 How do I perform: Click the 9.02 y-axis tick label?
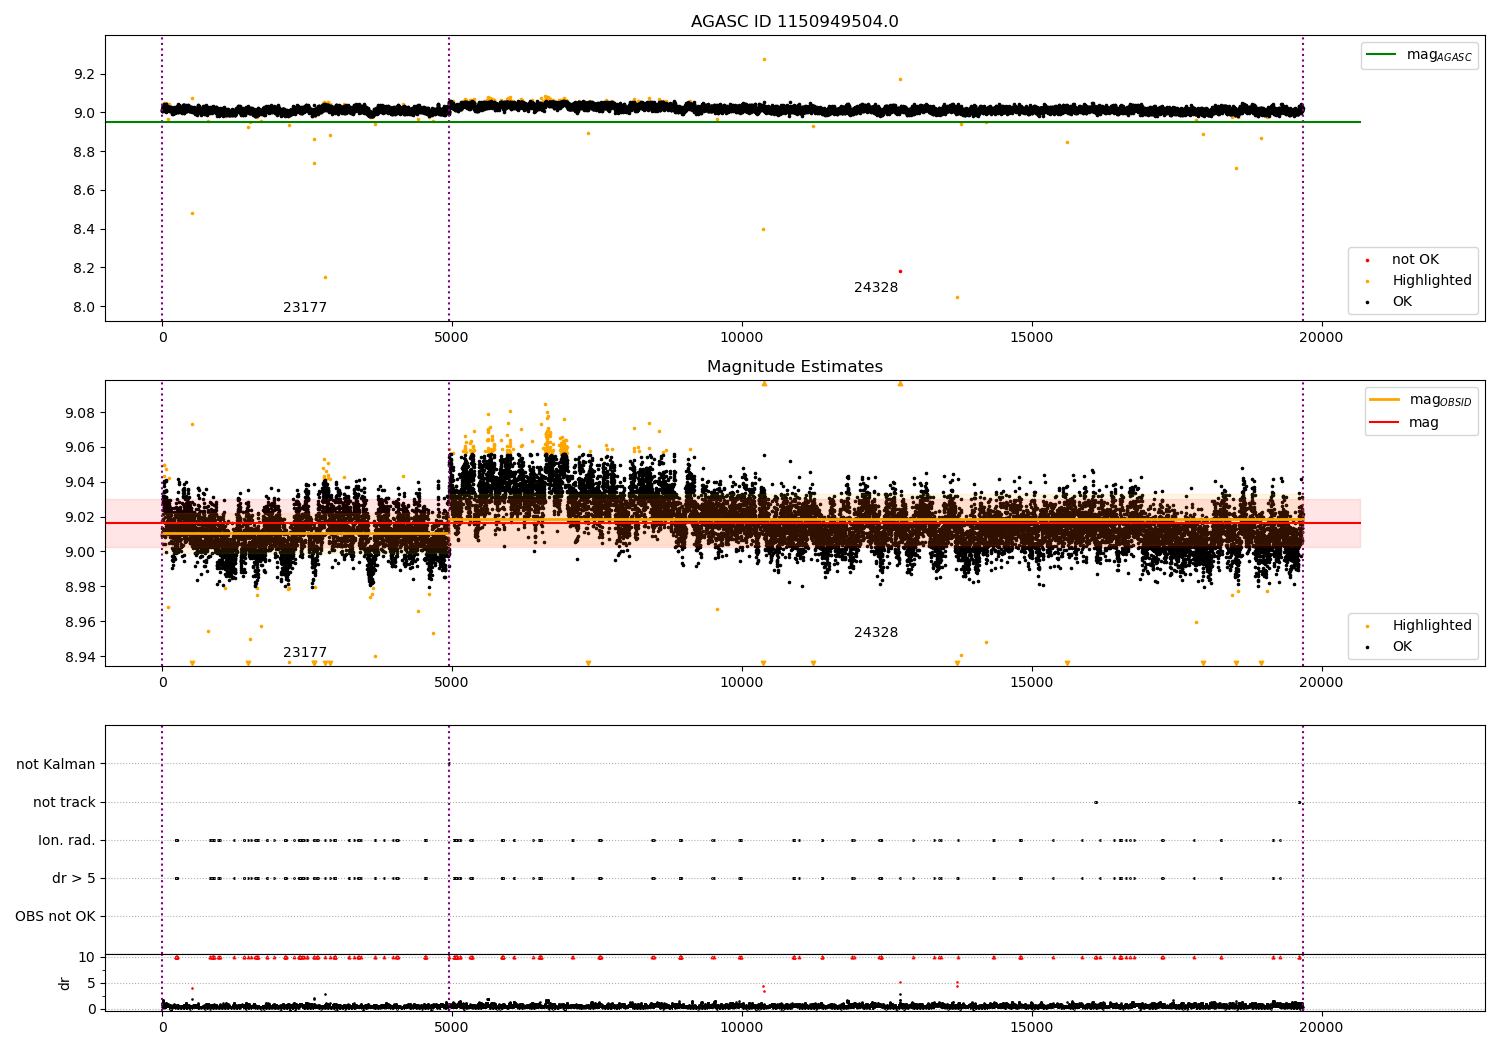tap(81, 517)
